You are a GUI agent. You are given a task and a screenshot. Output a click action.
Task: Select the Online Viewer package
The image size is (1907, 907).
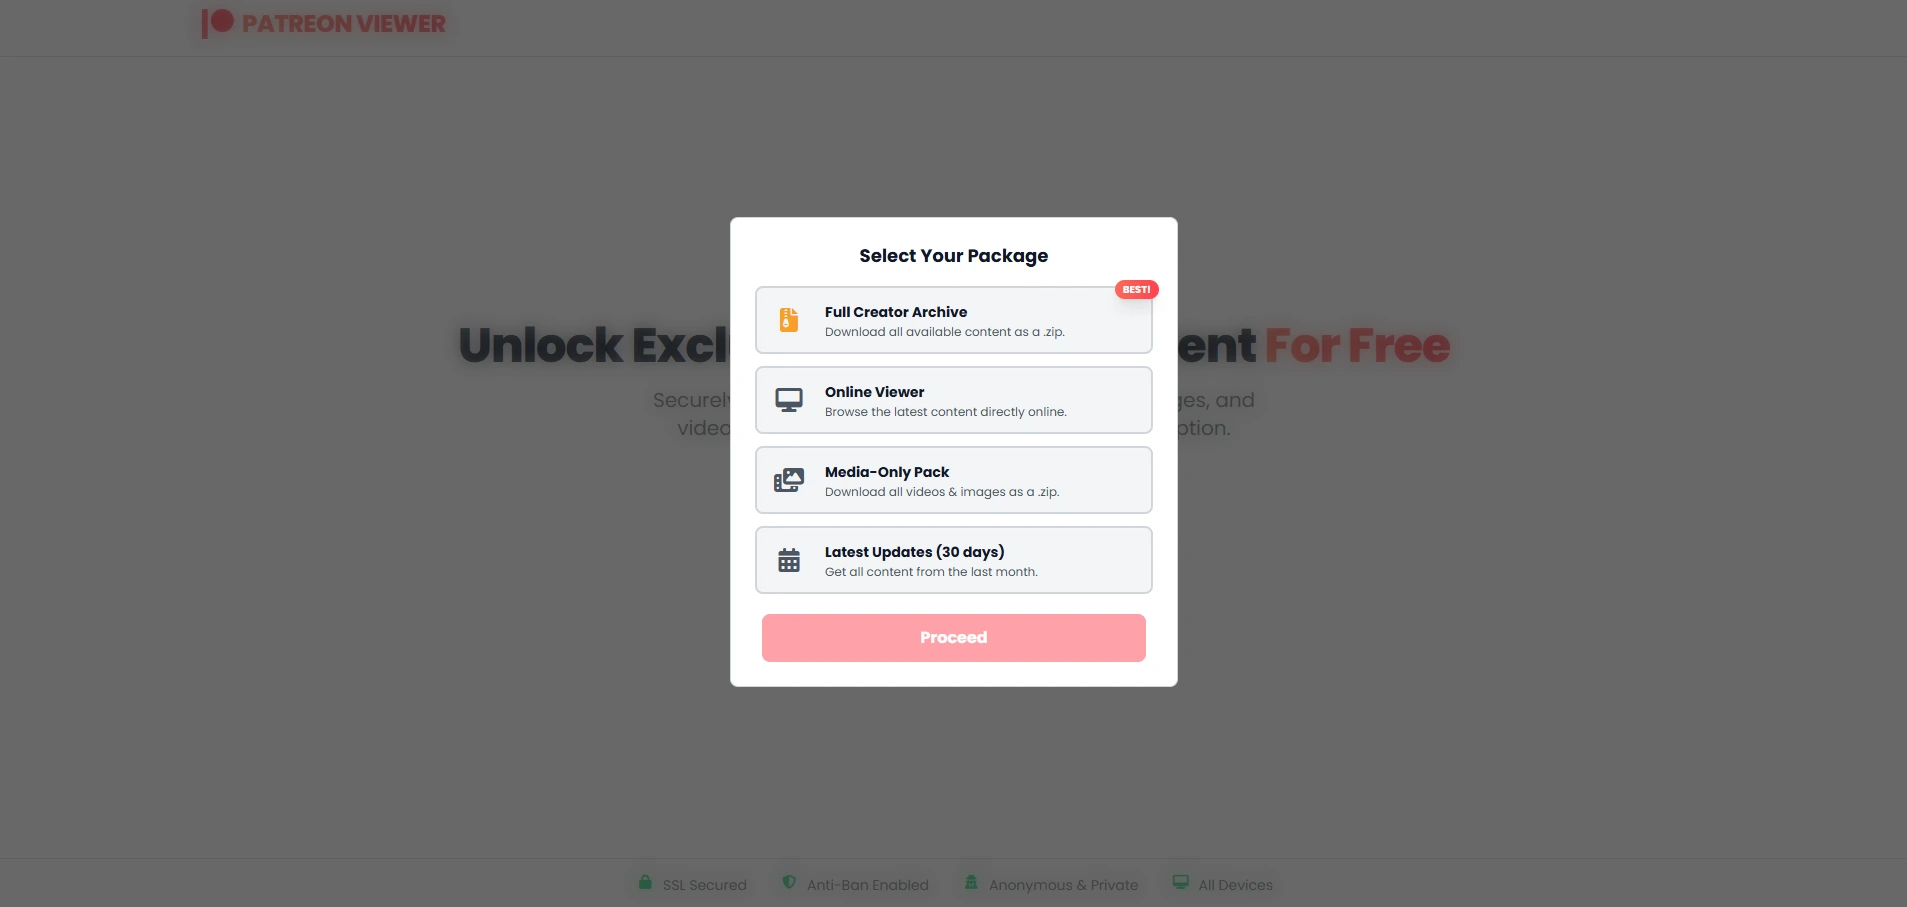(x=953, y=399)
